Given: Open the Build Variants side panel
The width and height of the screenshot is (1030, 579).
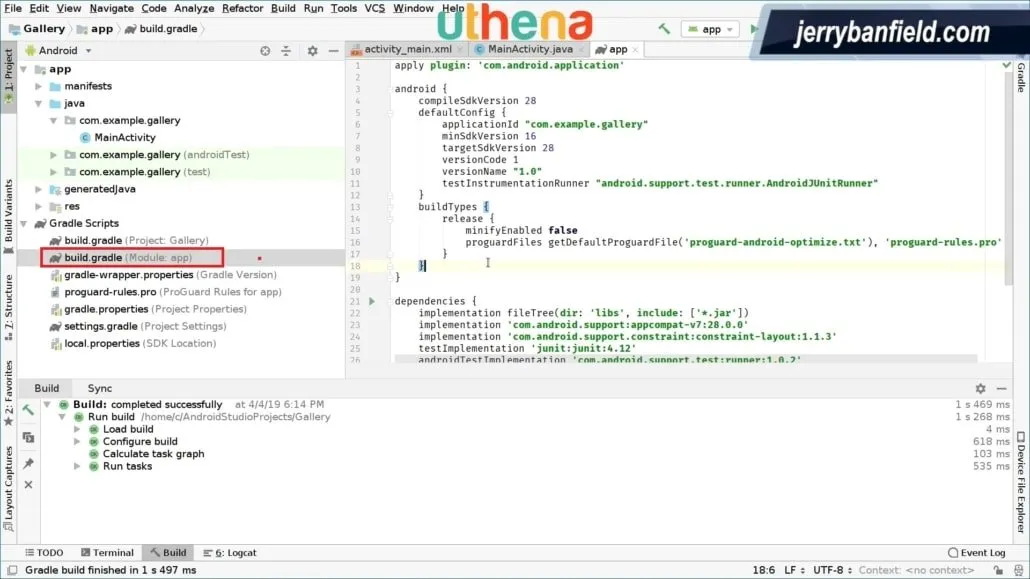Looking at the screenshot, I should [9, 216].
